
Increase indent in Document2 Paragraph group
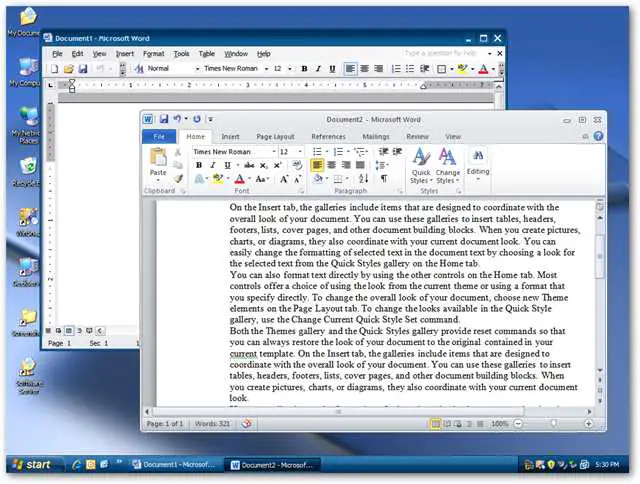point(397,152)
